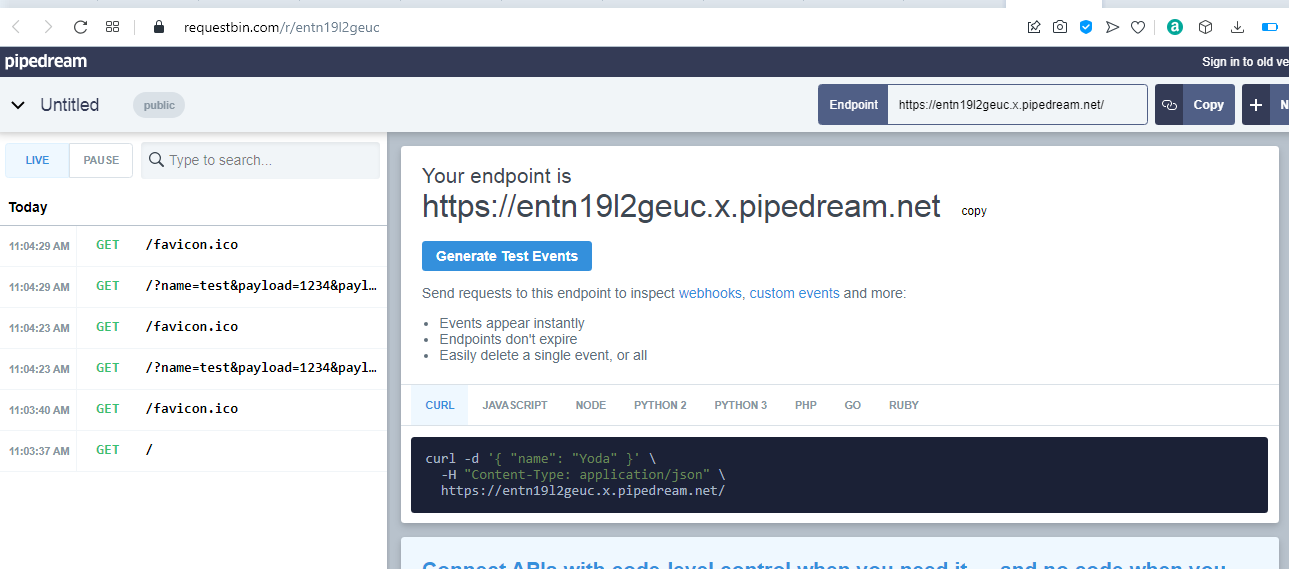Select the CURL code tab
Image resolution: width=1289 pixels, height=569 pixels.
point(440,405)
